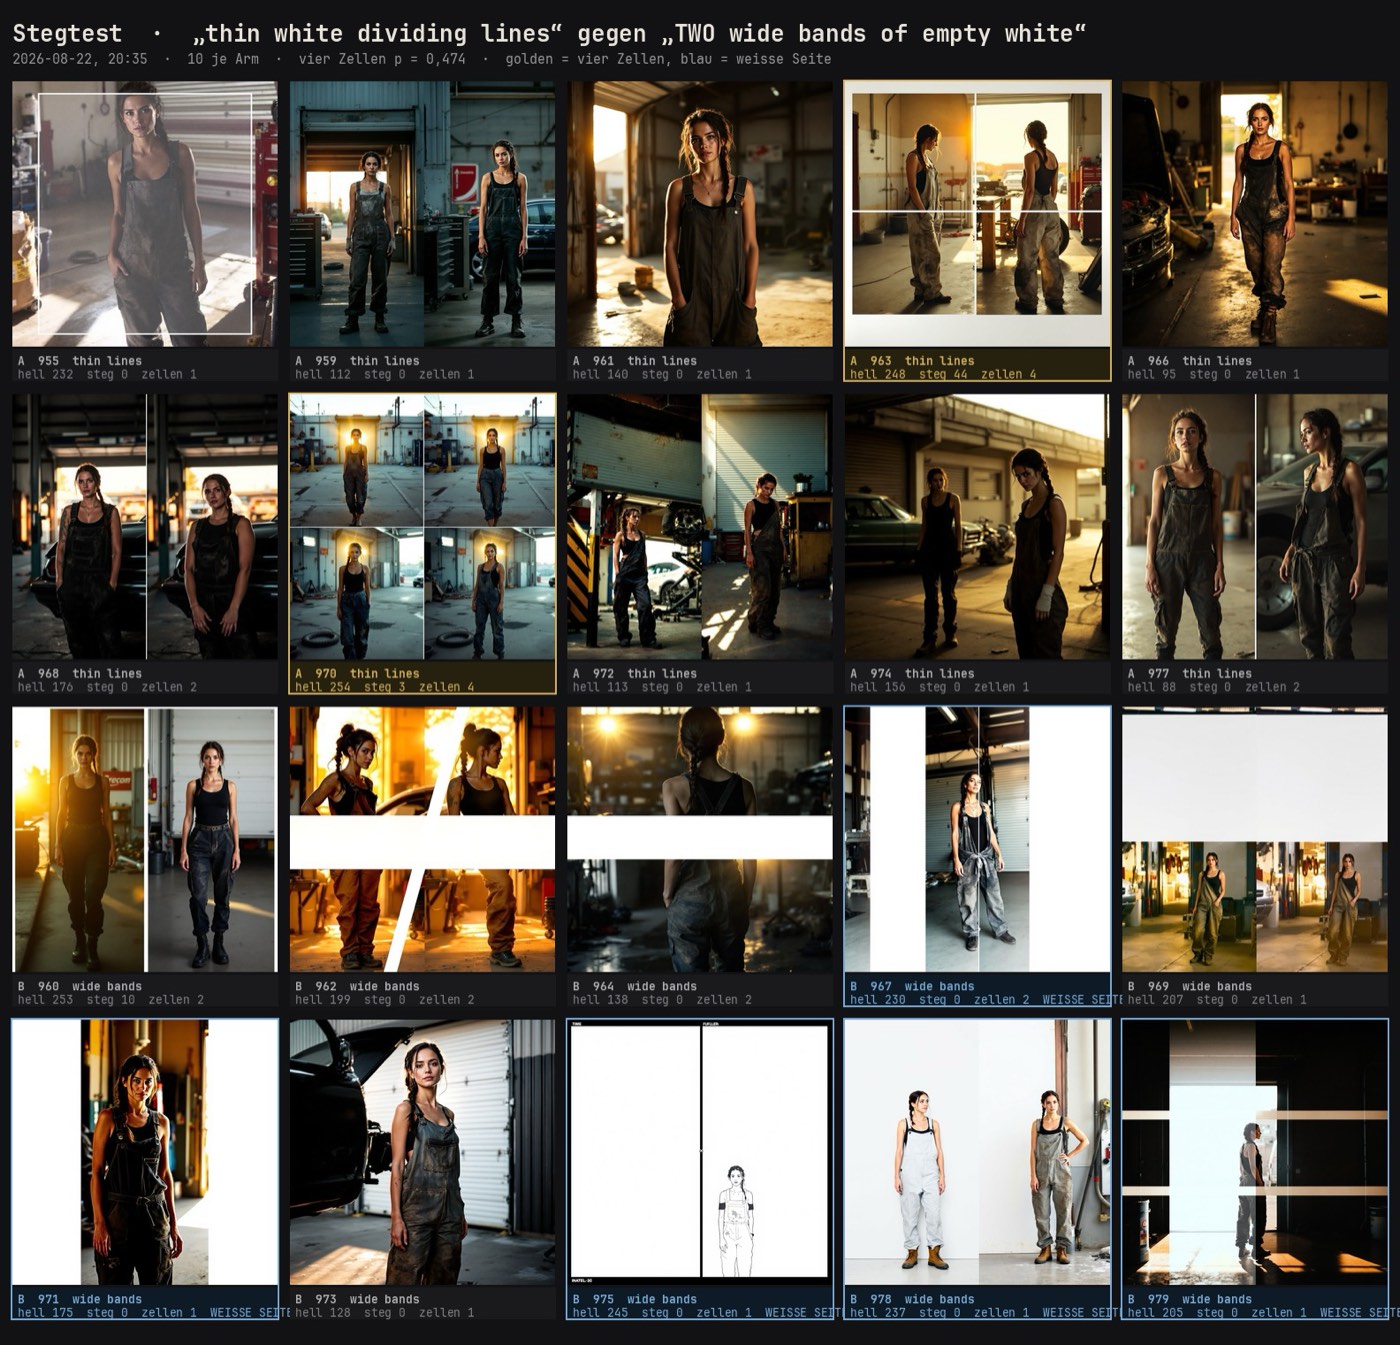Click the timestamp "2026-08-22, 20:35"

[80, 59]
